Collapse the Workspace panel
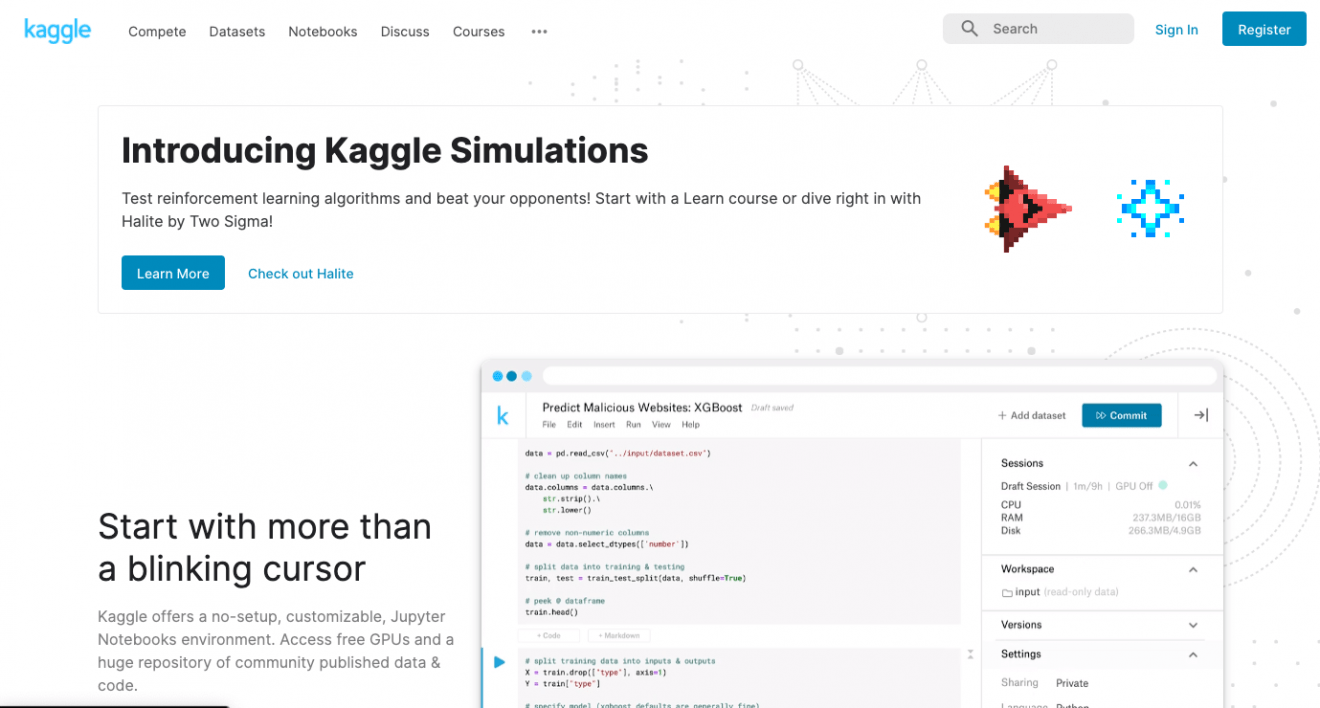This screenshot has width=1320, height=708. point(1193,569)
